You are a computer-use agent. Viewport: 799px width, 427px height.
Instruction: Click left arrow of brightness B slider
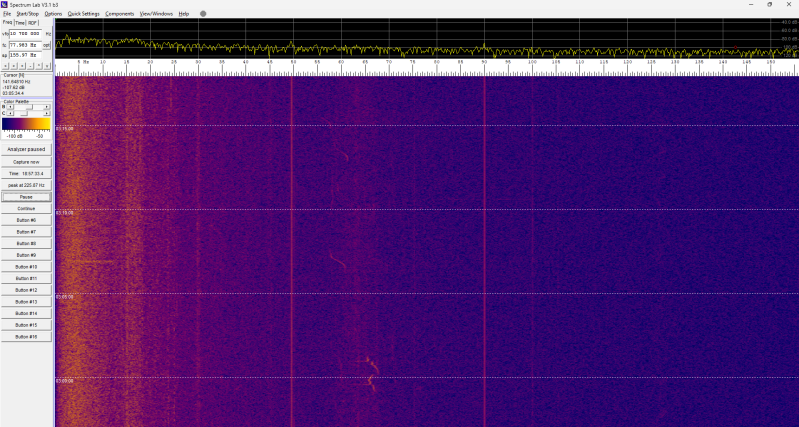tap(10, 107)
